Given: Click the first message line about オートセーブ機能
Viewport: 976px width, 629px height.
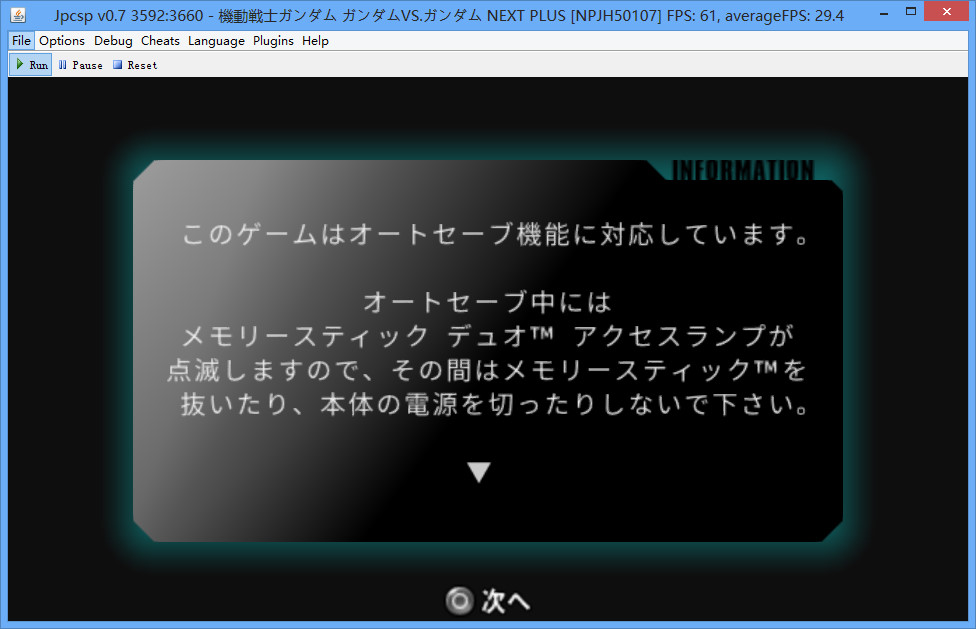Looking at the screenshot, I should click(494, 236).
